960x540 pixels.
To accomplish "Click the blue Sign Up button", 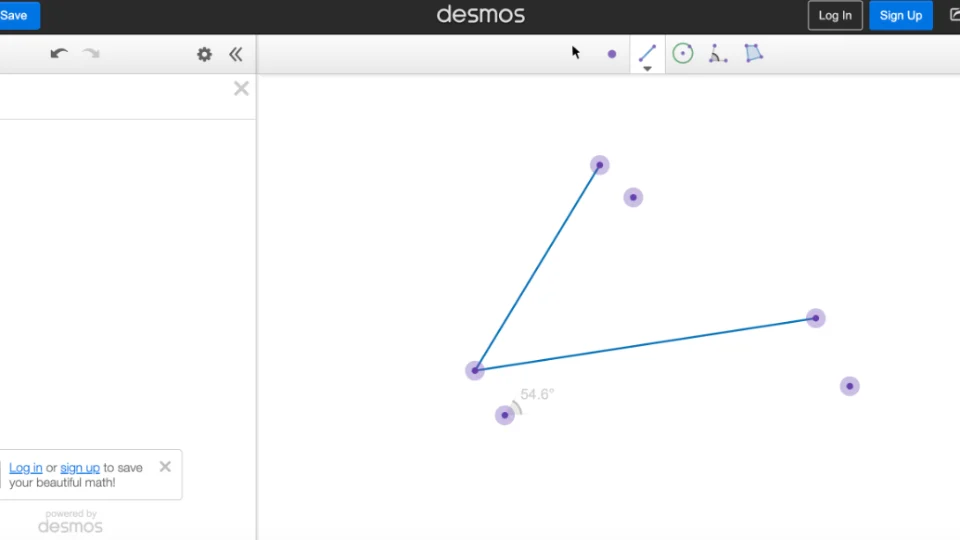I will [900, 15].
